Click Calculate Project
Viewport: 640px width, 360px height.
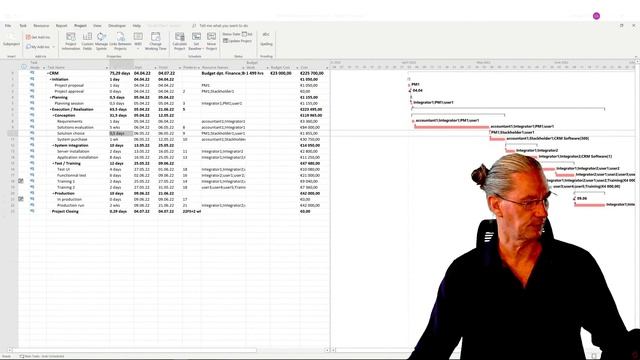pos(180,41)
